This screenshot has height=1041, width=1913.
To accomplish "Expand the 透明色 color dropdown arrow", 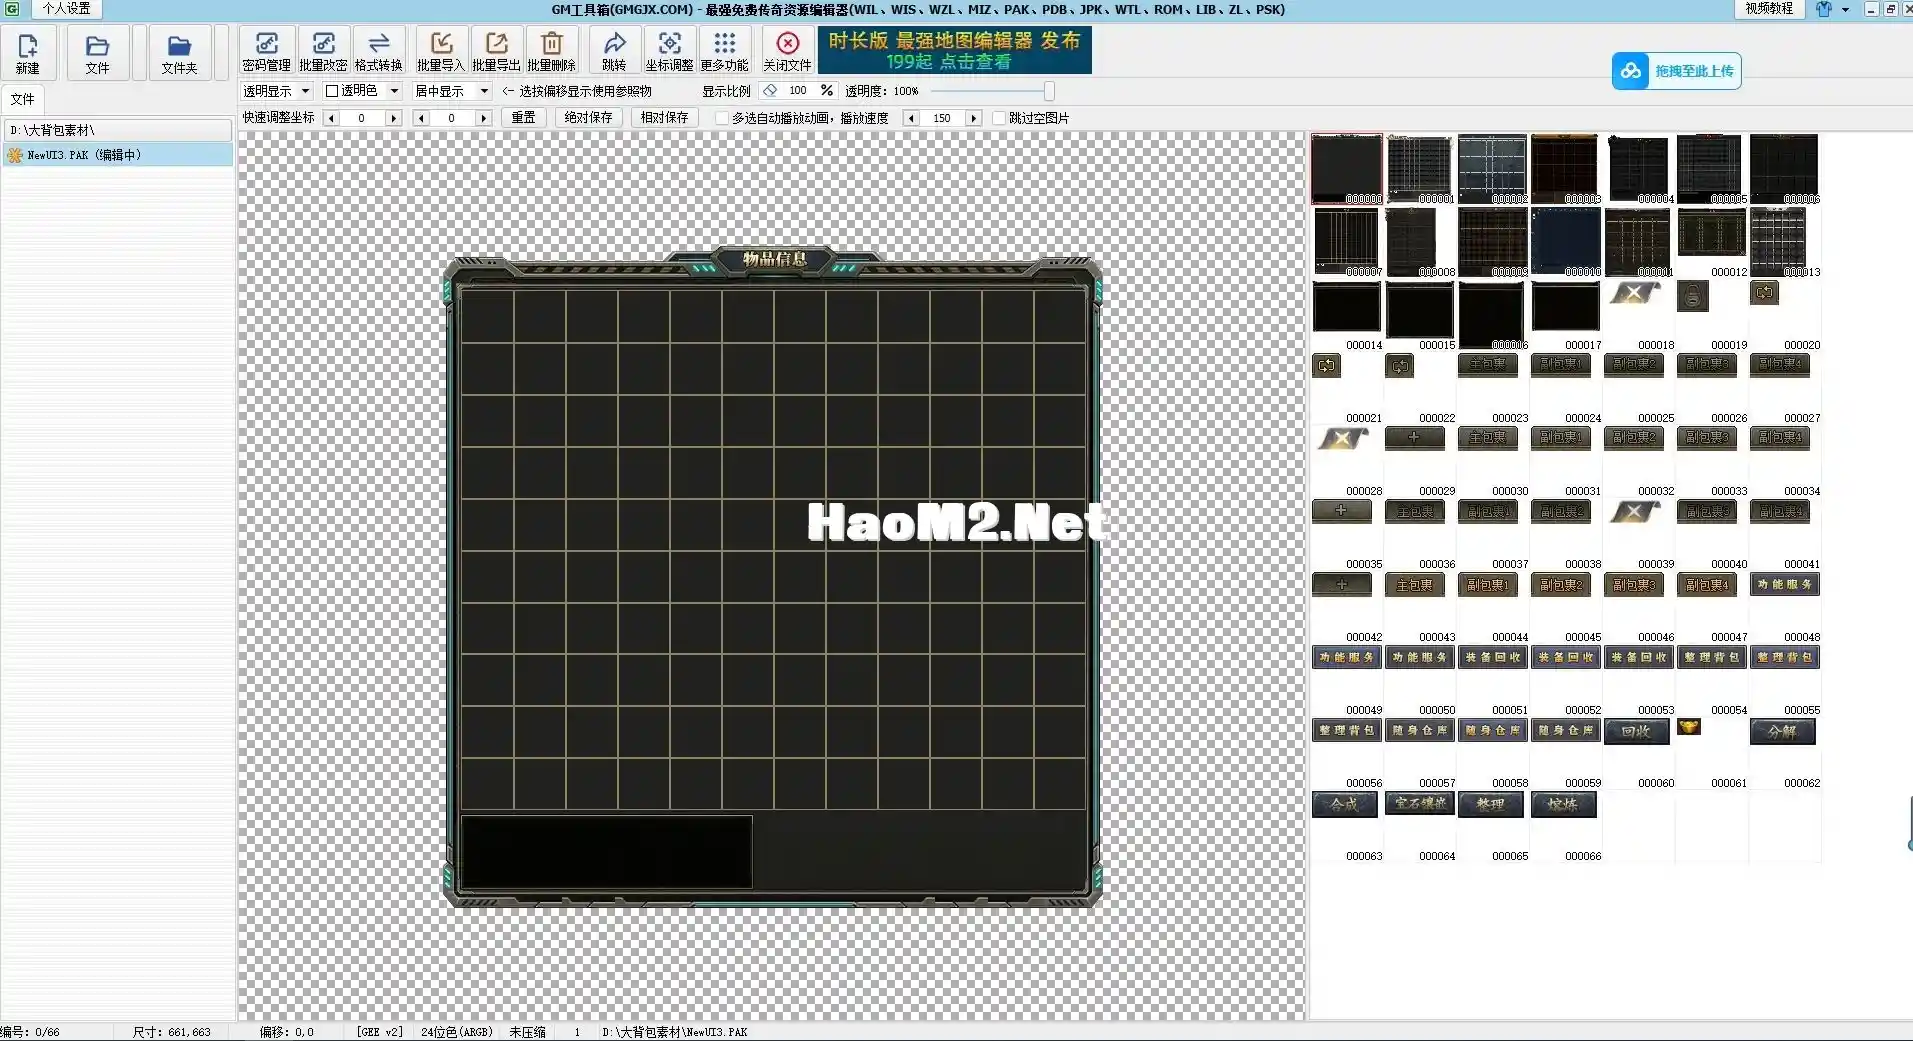I will tap(394, 91).
